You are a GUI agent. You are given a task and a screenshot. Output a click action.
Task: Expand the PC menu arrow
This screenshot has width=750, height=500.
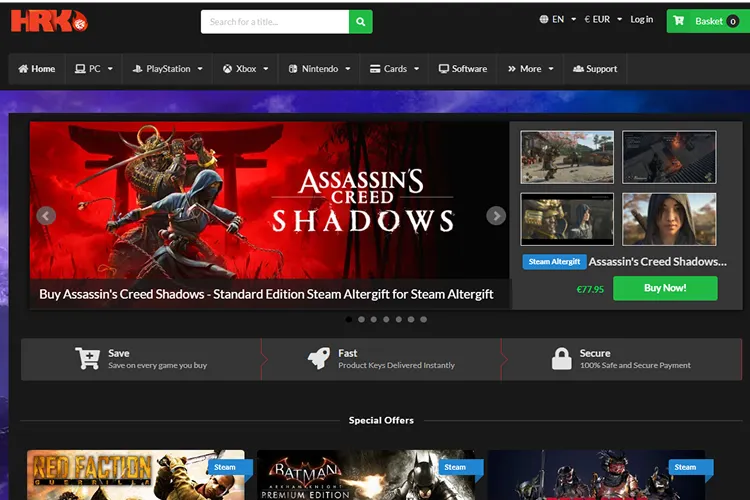[x=110, y=69]
